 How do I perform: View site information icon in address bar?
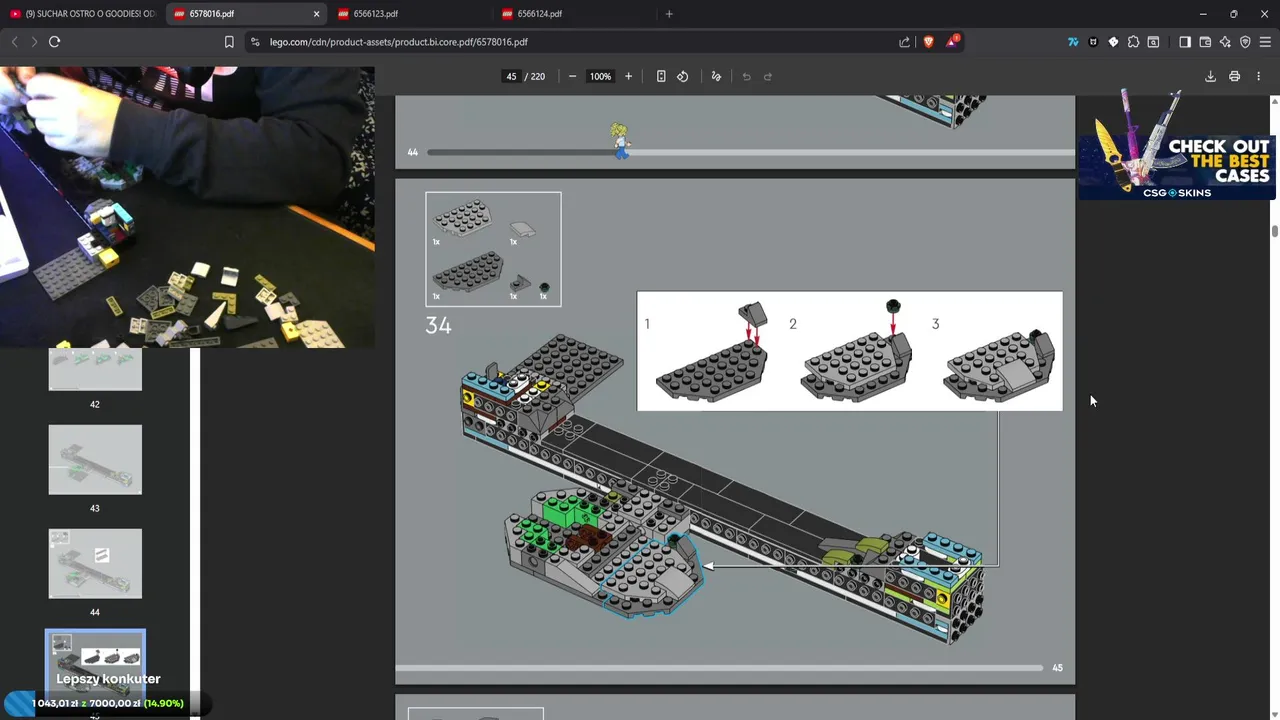(x=255, y=42)
